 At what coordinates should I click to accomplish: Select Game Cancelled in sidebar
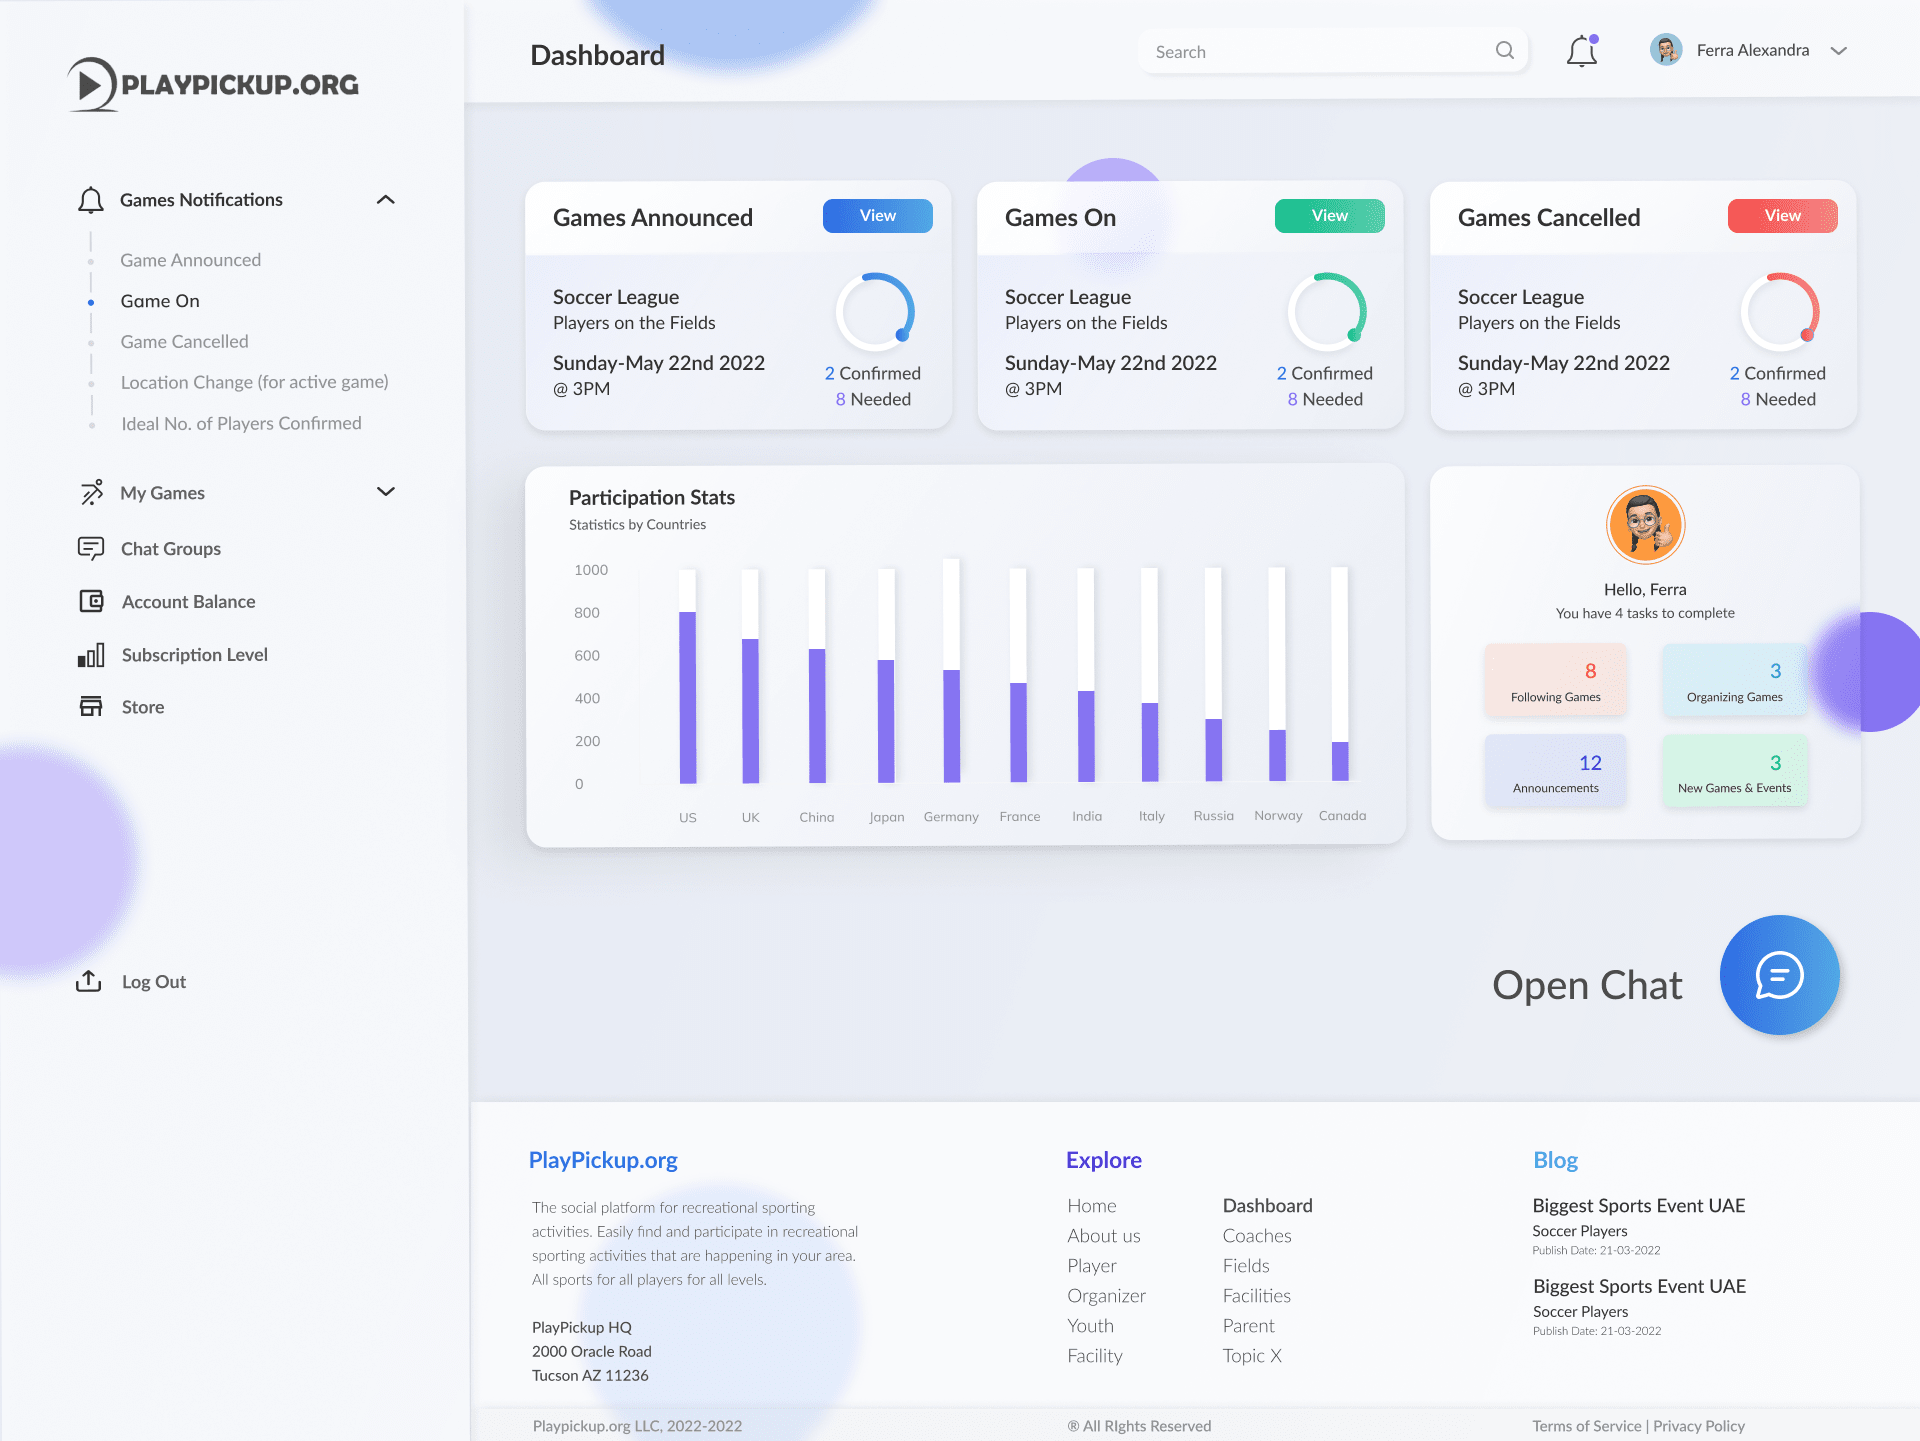click(x=185, y=341)
